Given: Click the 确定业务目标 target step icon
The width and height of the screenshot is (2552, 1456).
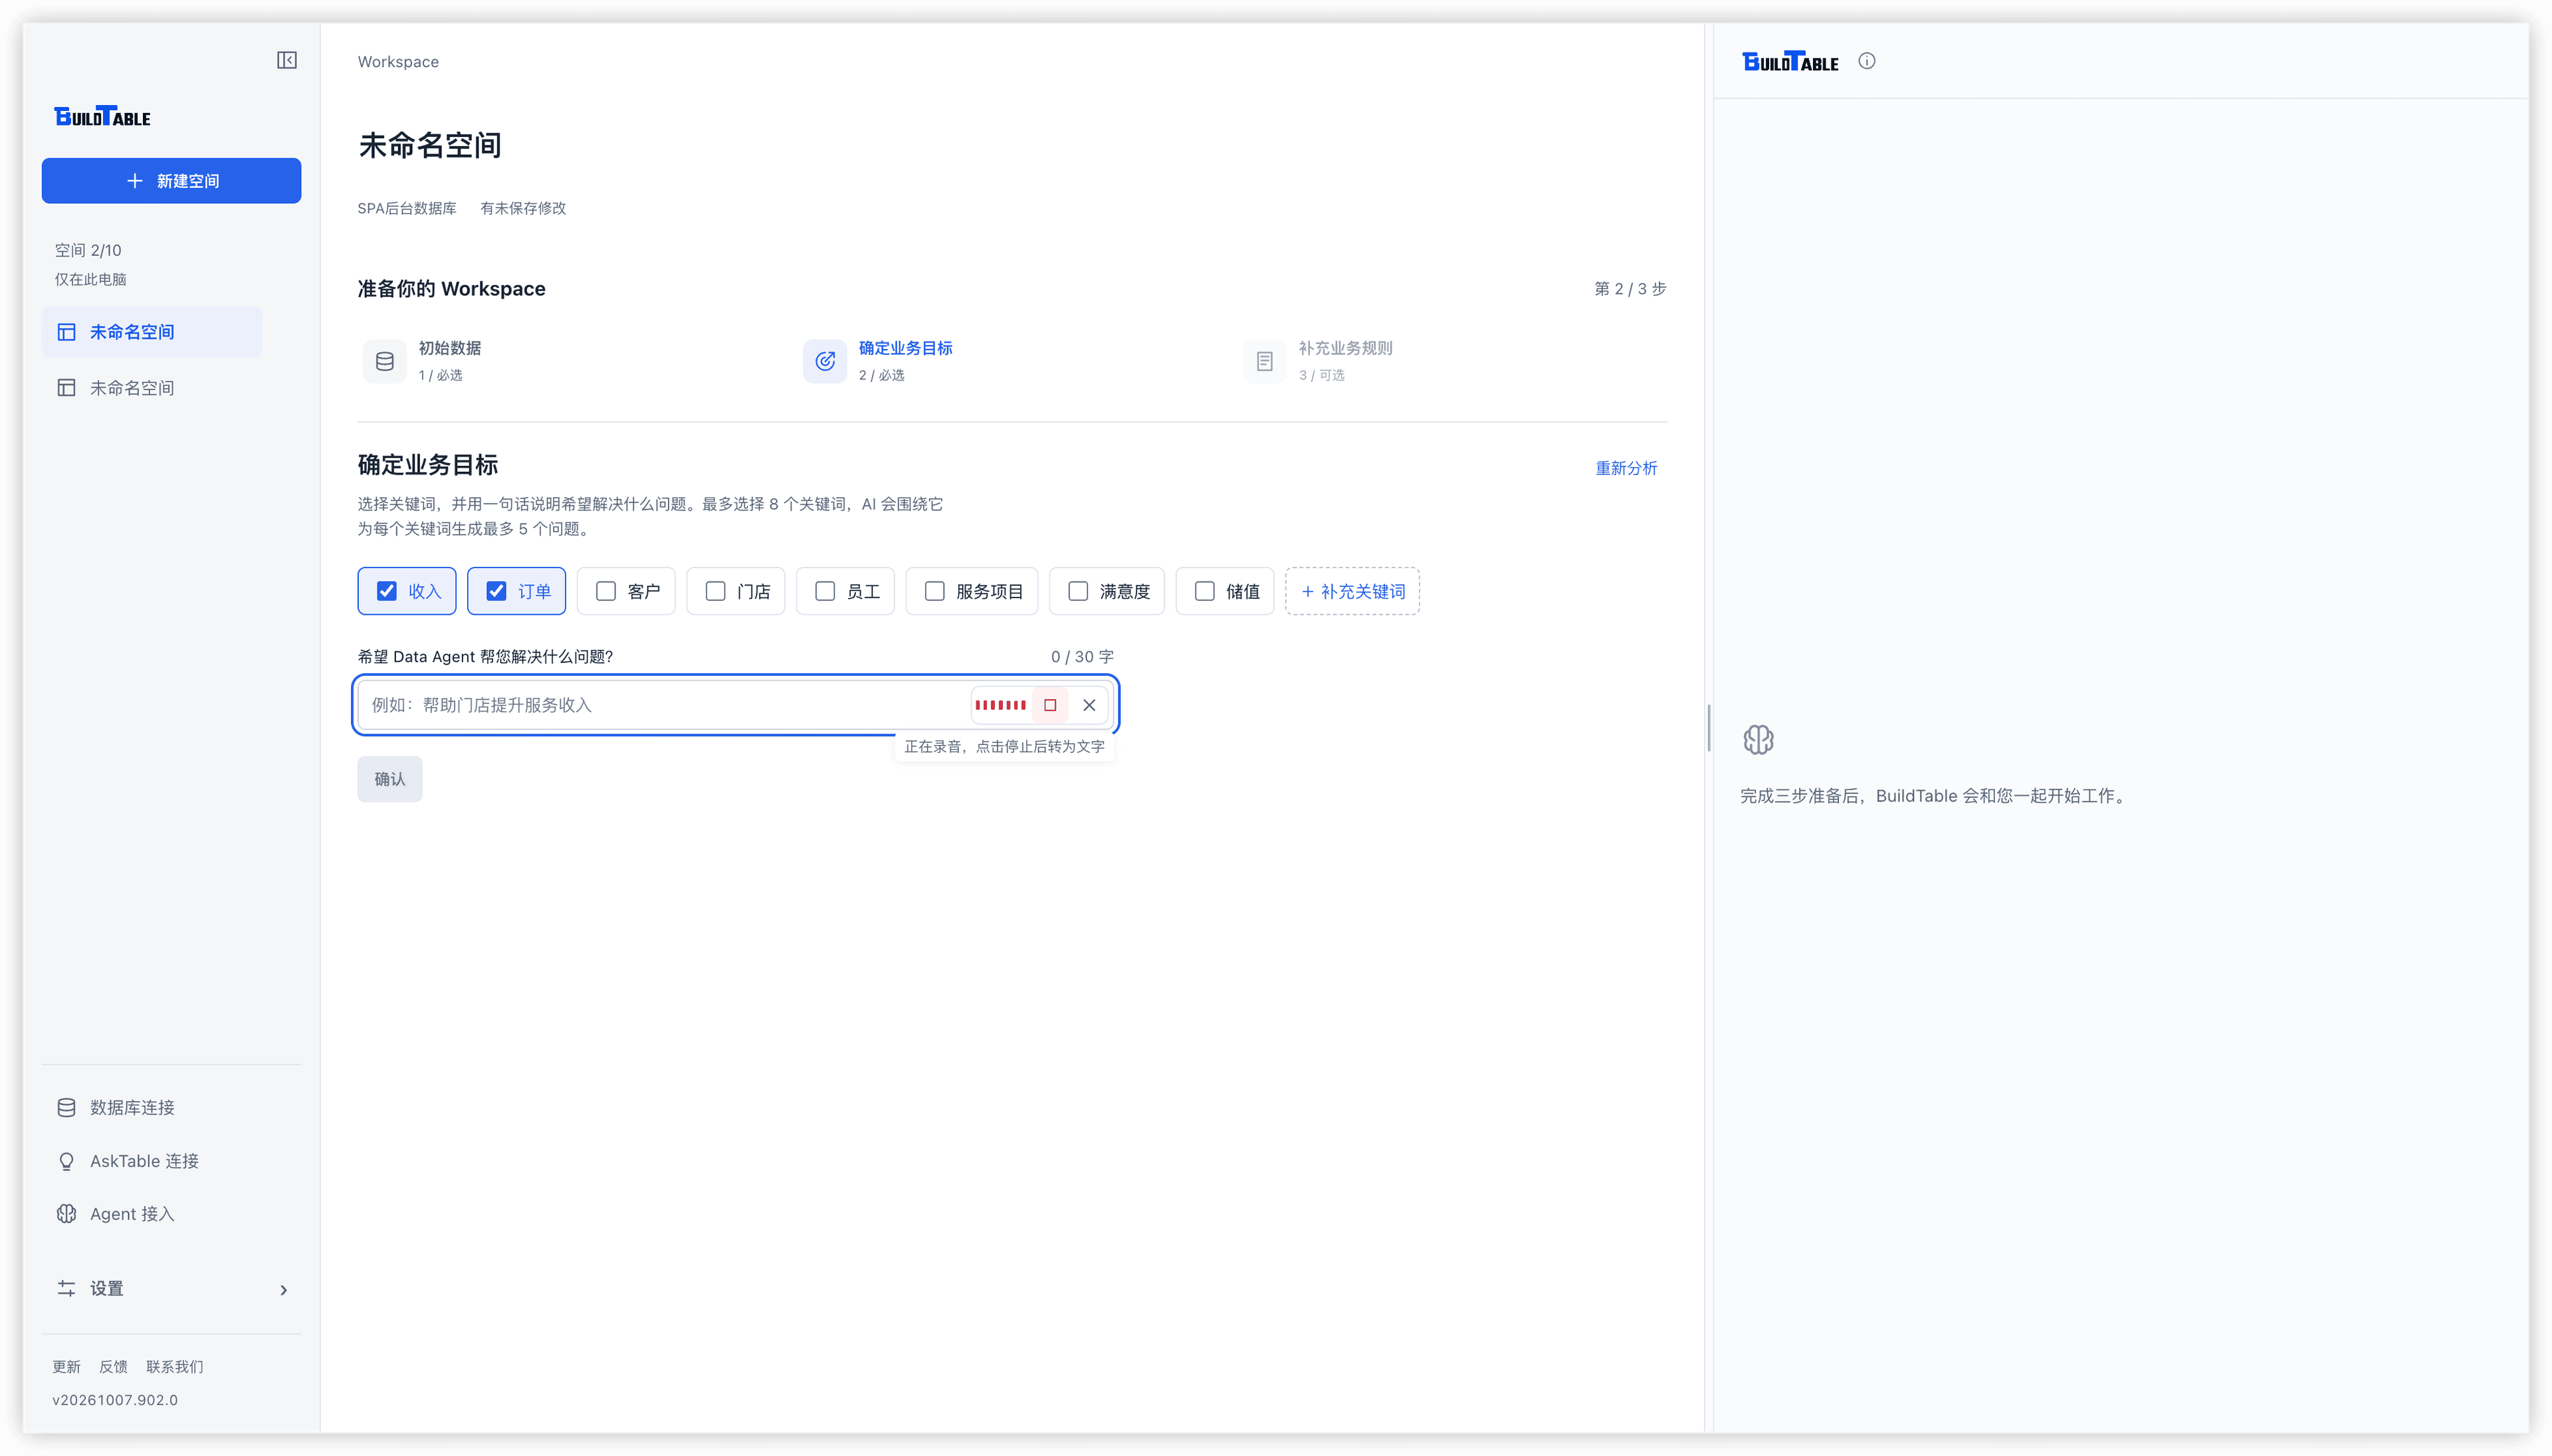Looking at the screenshot, I should 825,361.
